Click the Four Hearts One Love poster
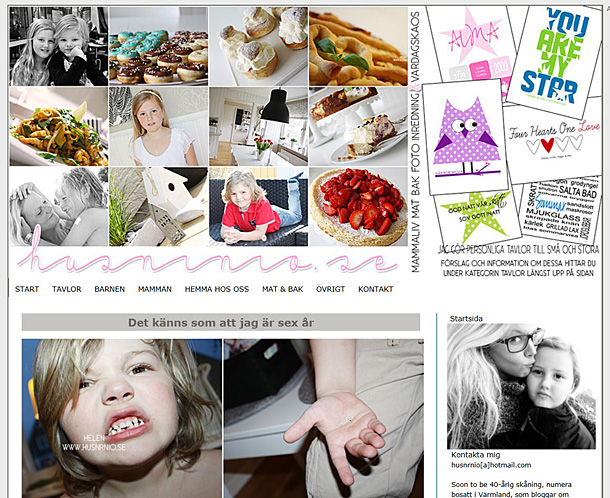The image size is (610, 498). [x=553, y=141]
